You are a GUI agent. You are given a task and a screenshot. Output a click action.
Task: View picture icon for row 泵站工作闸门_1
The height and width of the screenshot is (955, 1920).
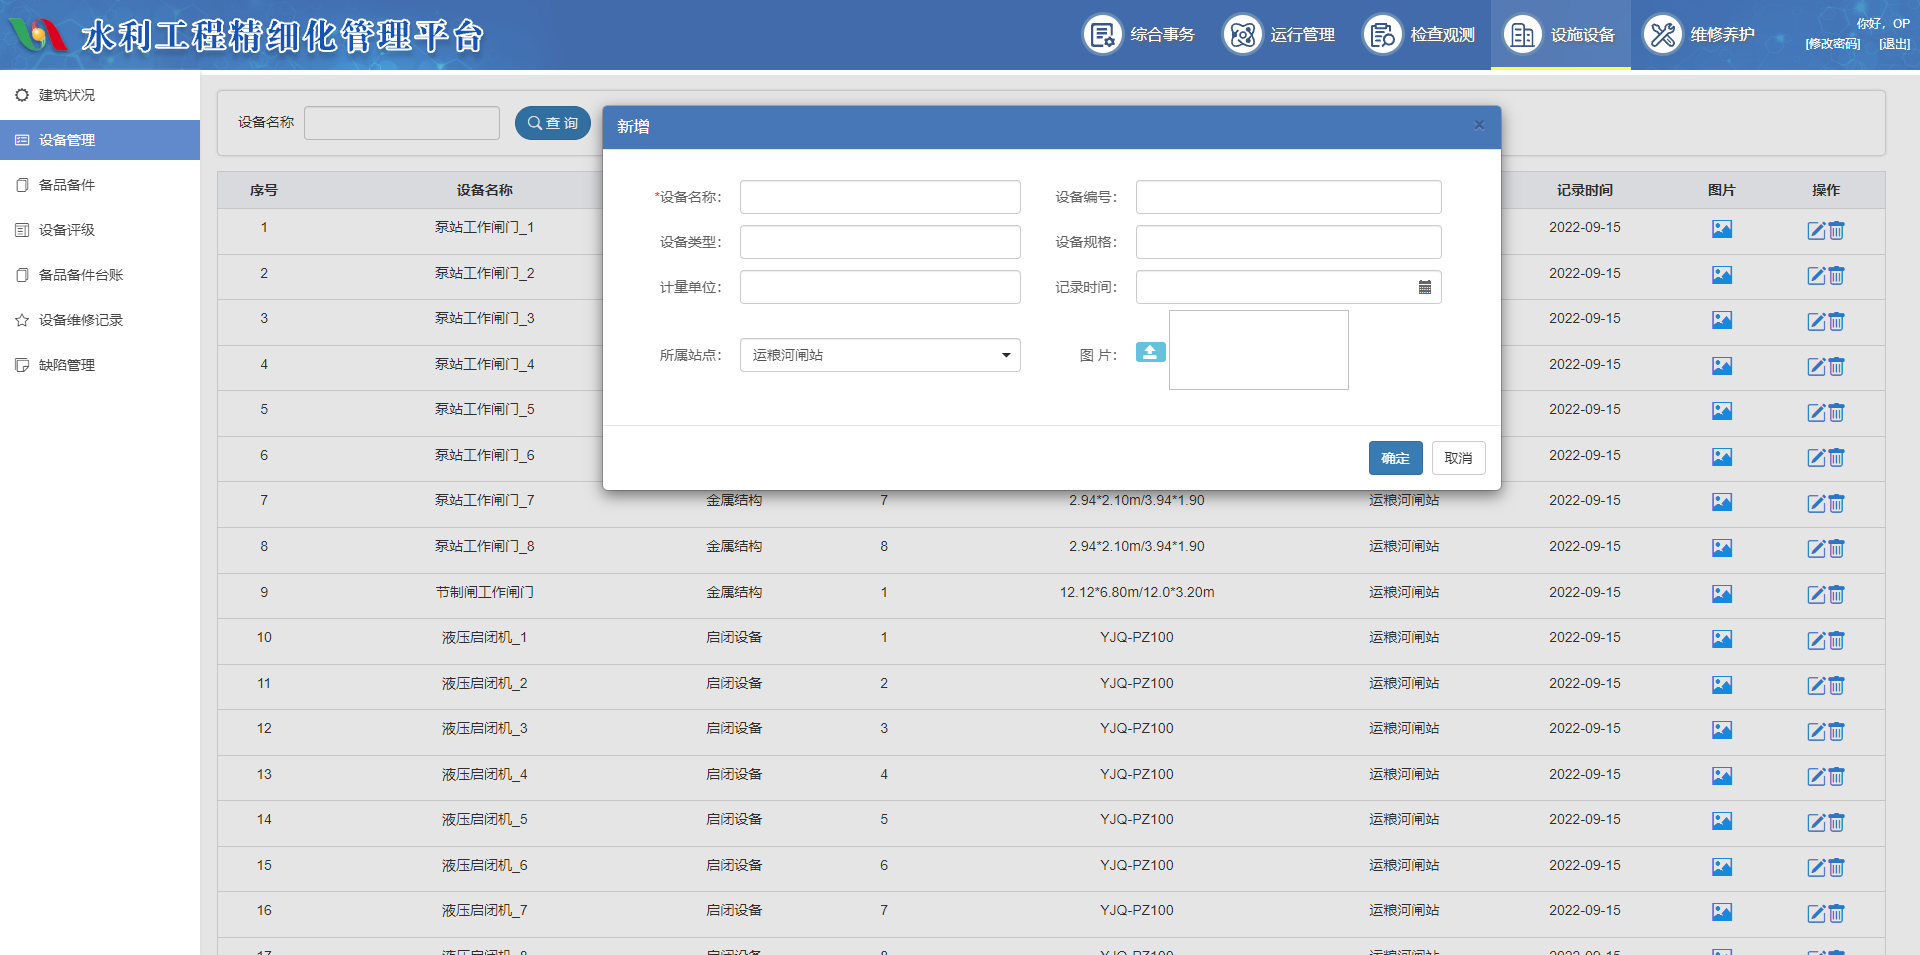click(x=1721, y=229)
